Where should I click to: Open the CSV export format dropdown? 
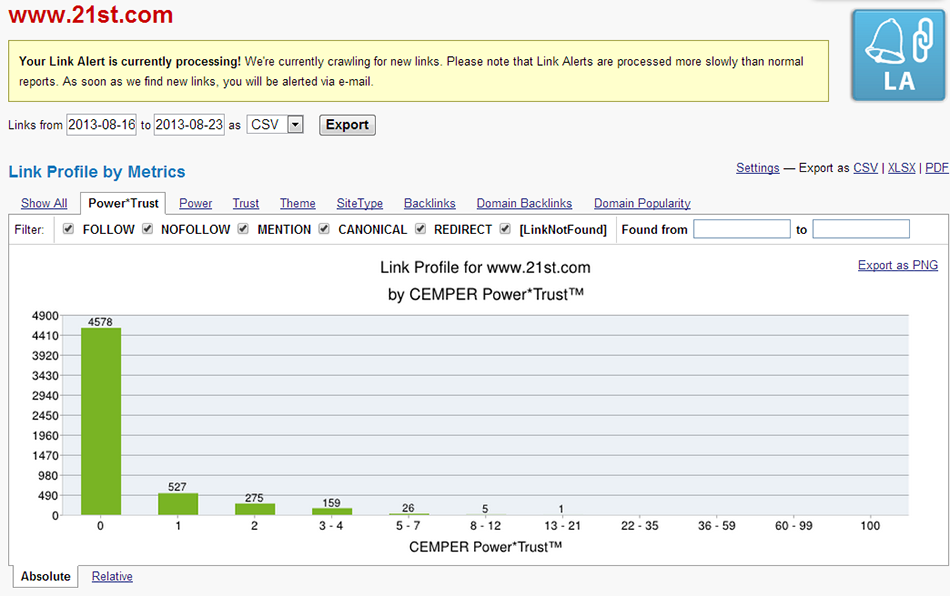click(275, 125)
